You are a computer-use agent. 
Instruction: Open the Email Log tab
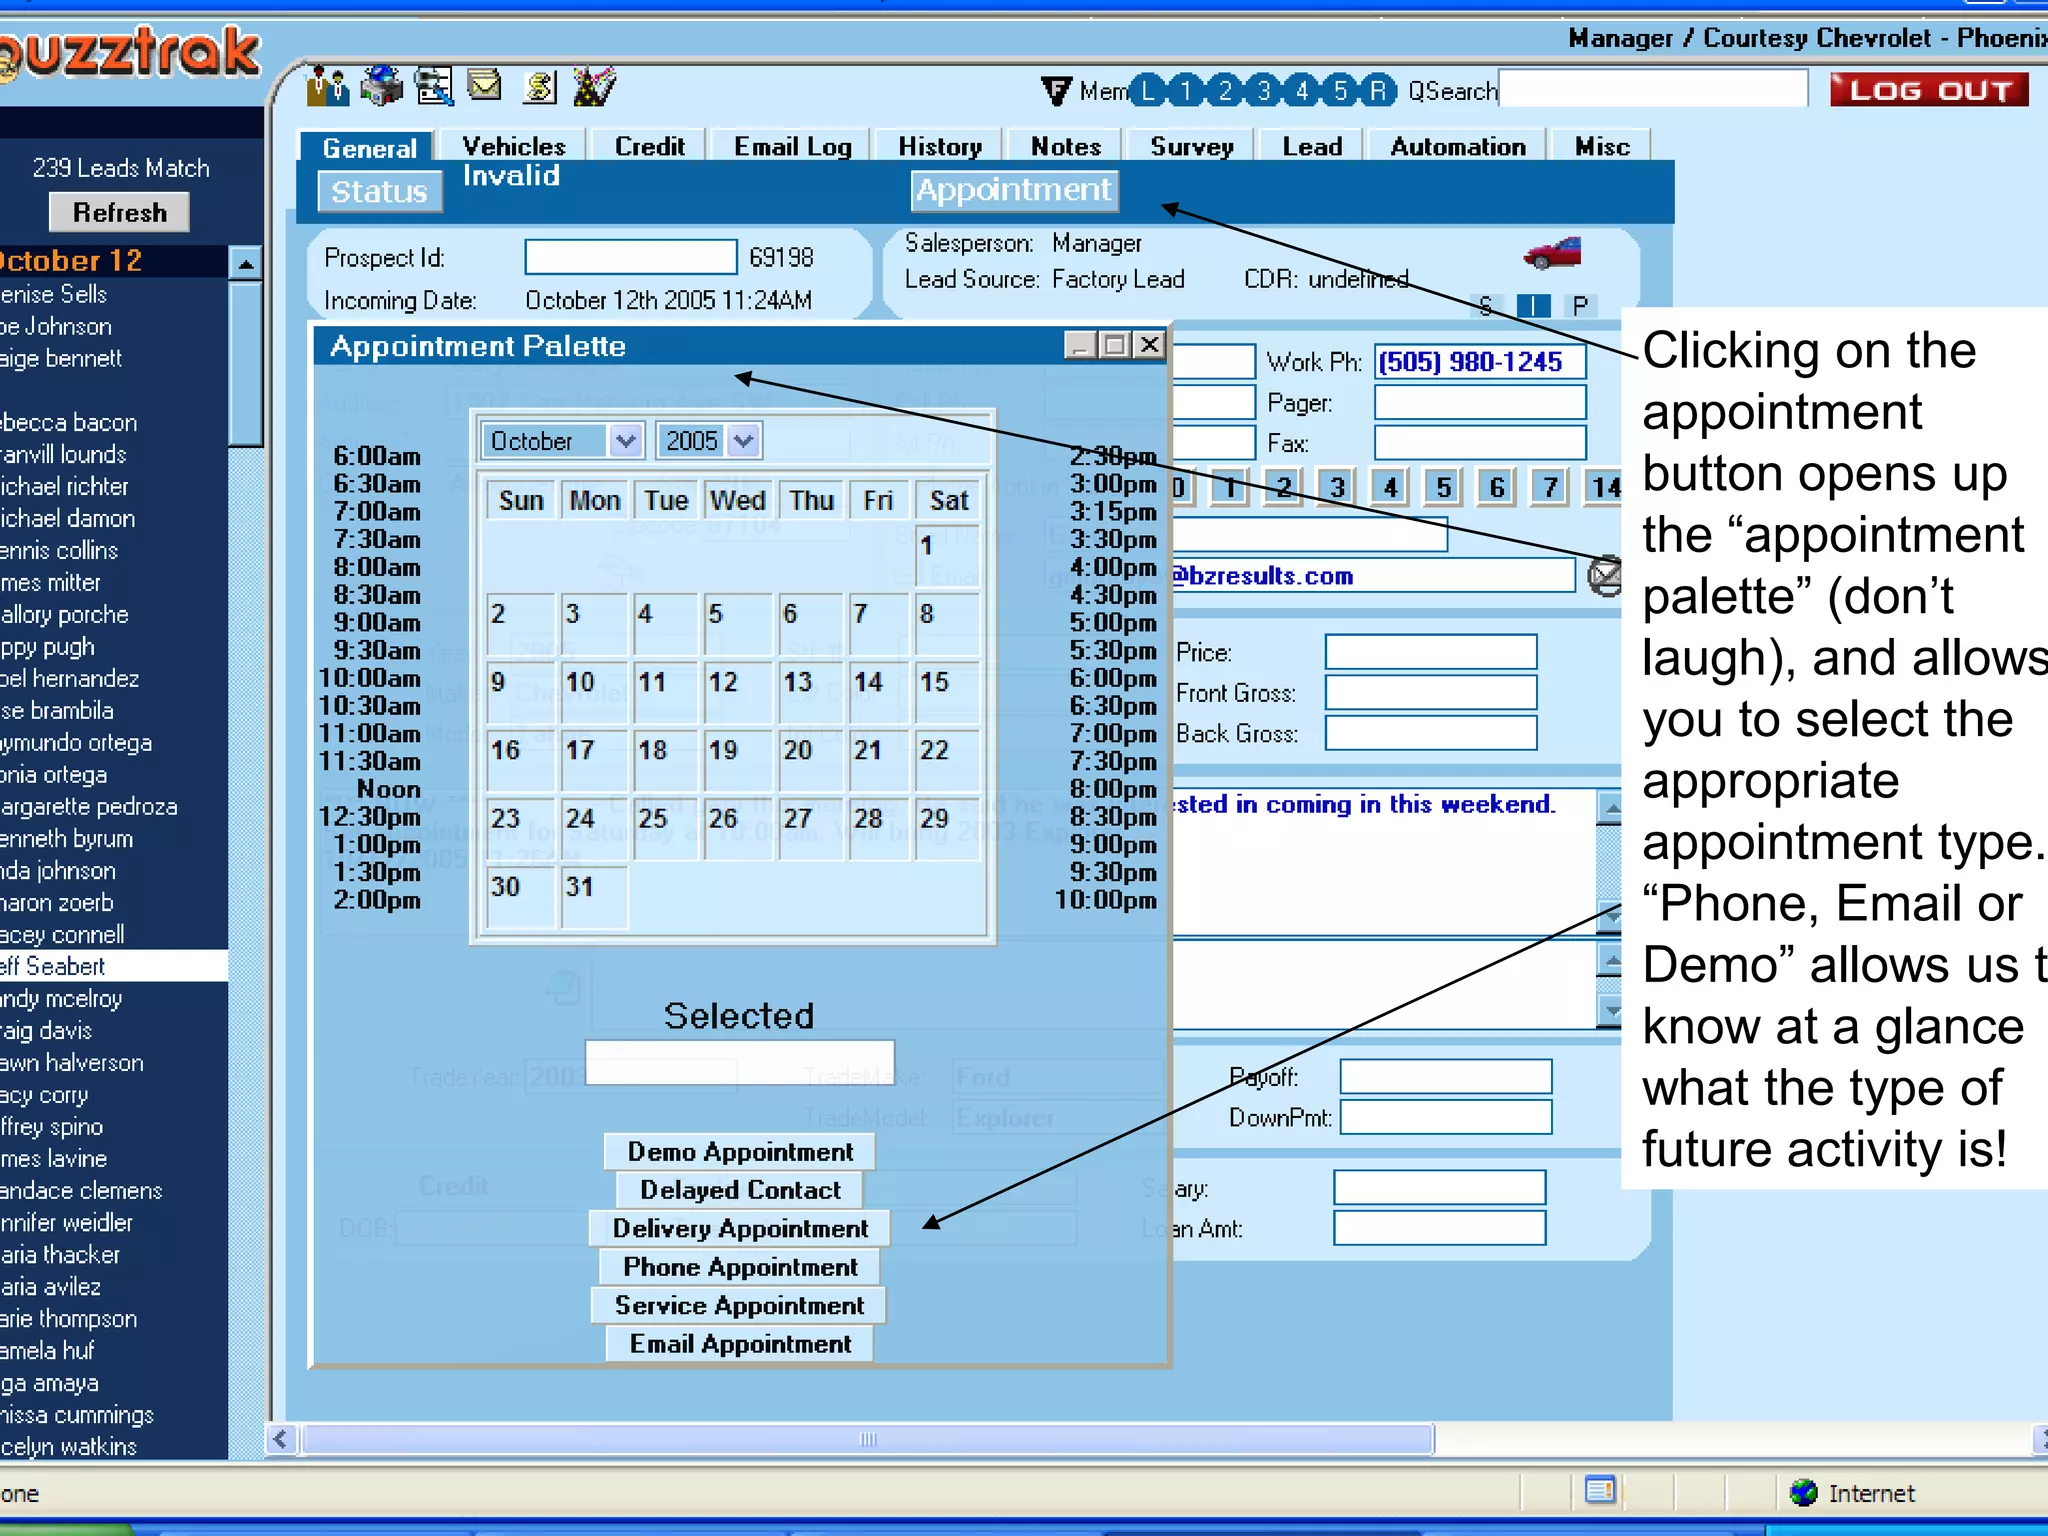tap(792, 146)
